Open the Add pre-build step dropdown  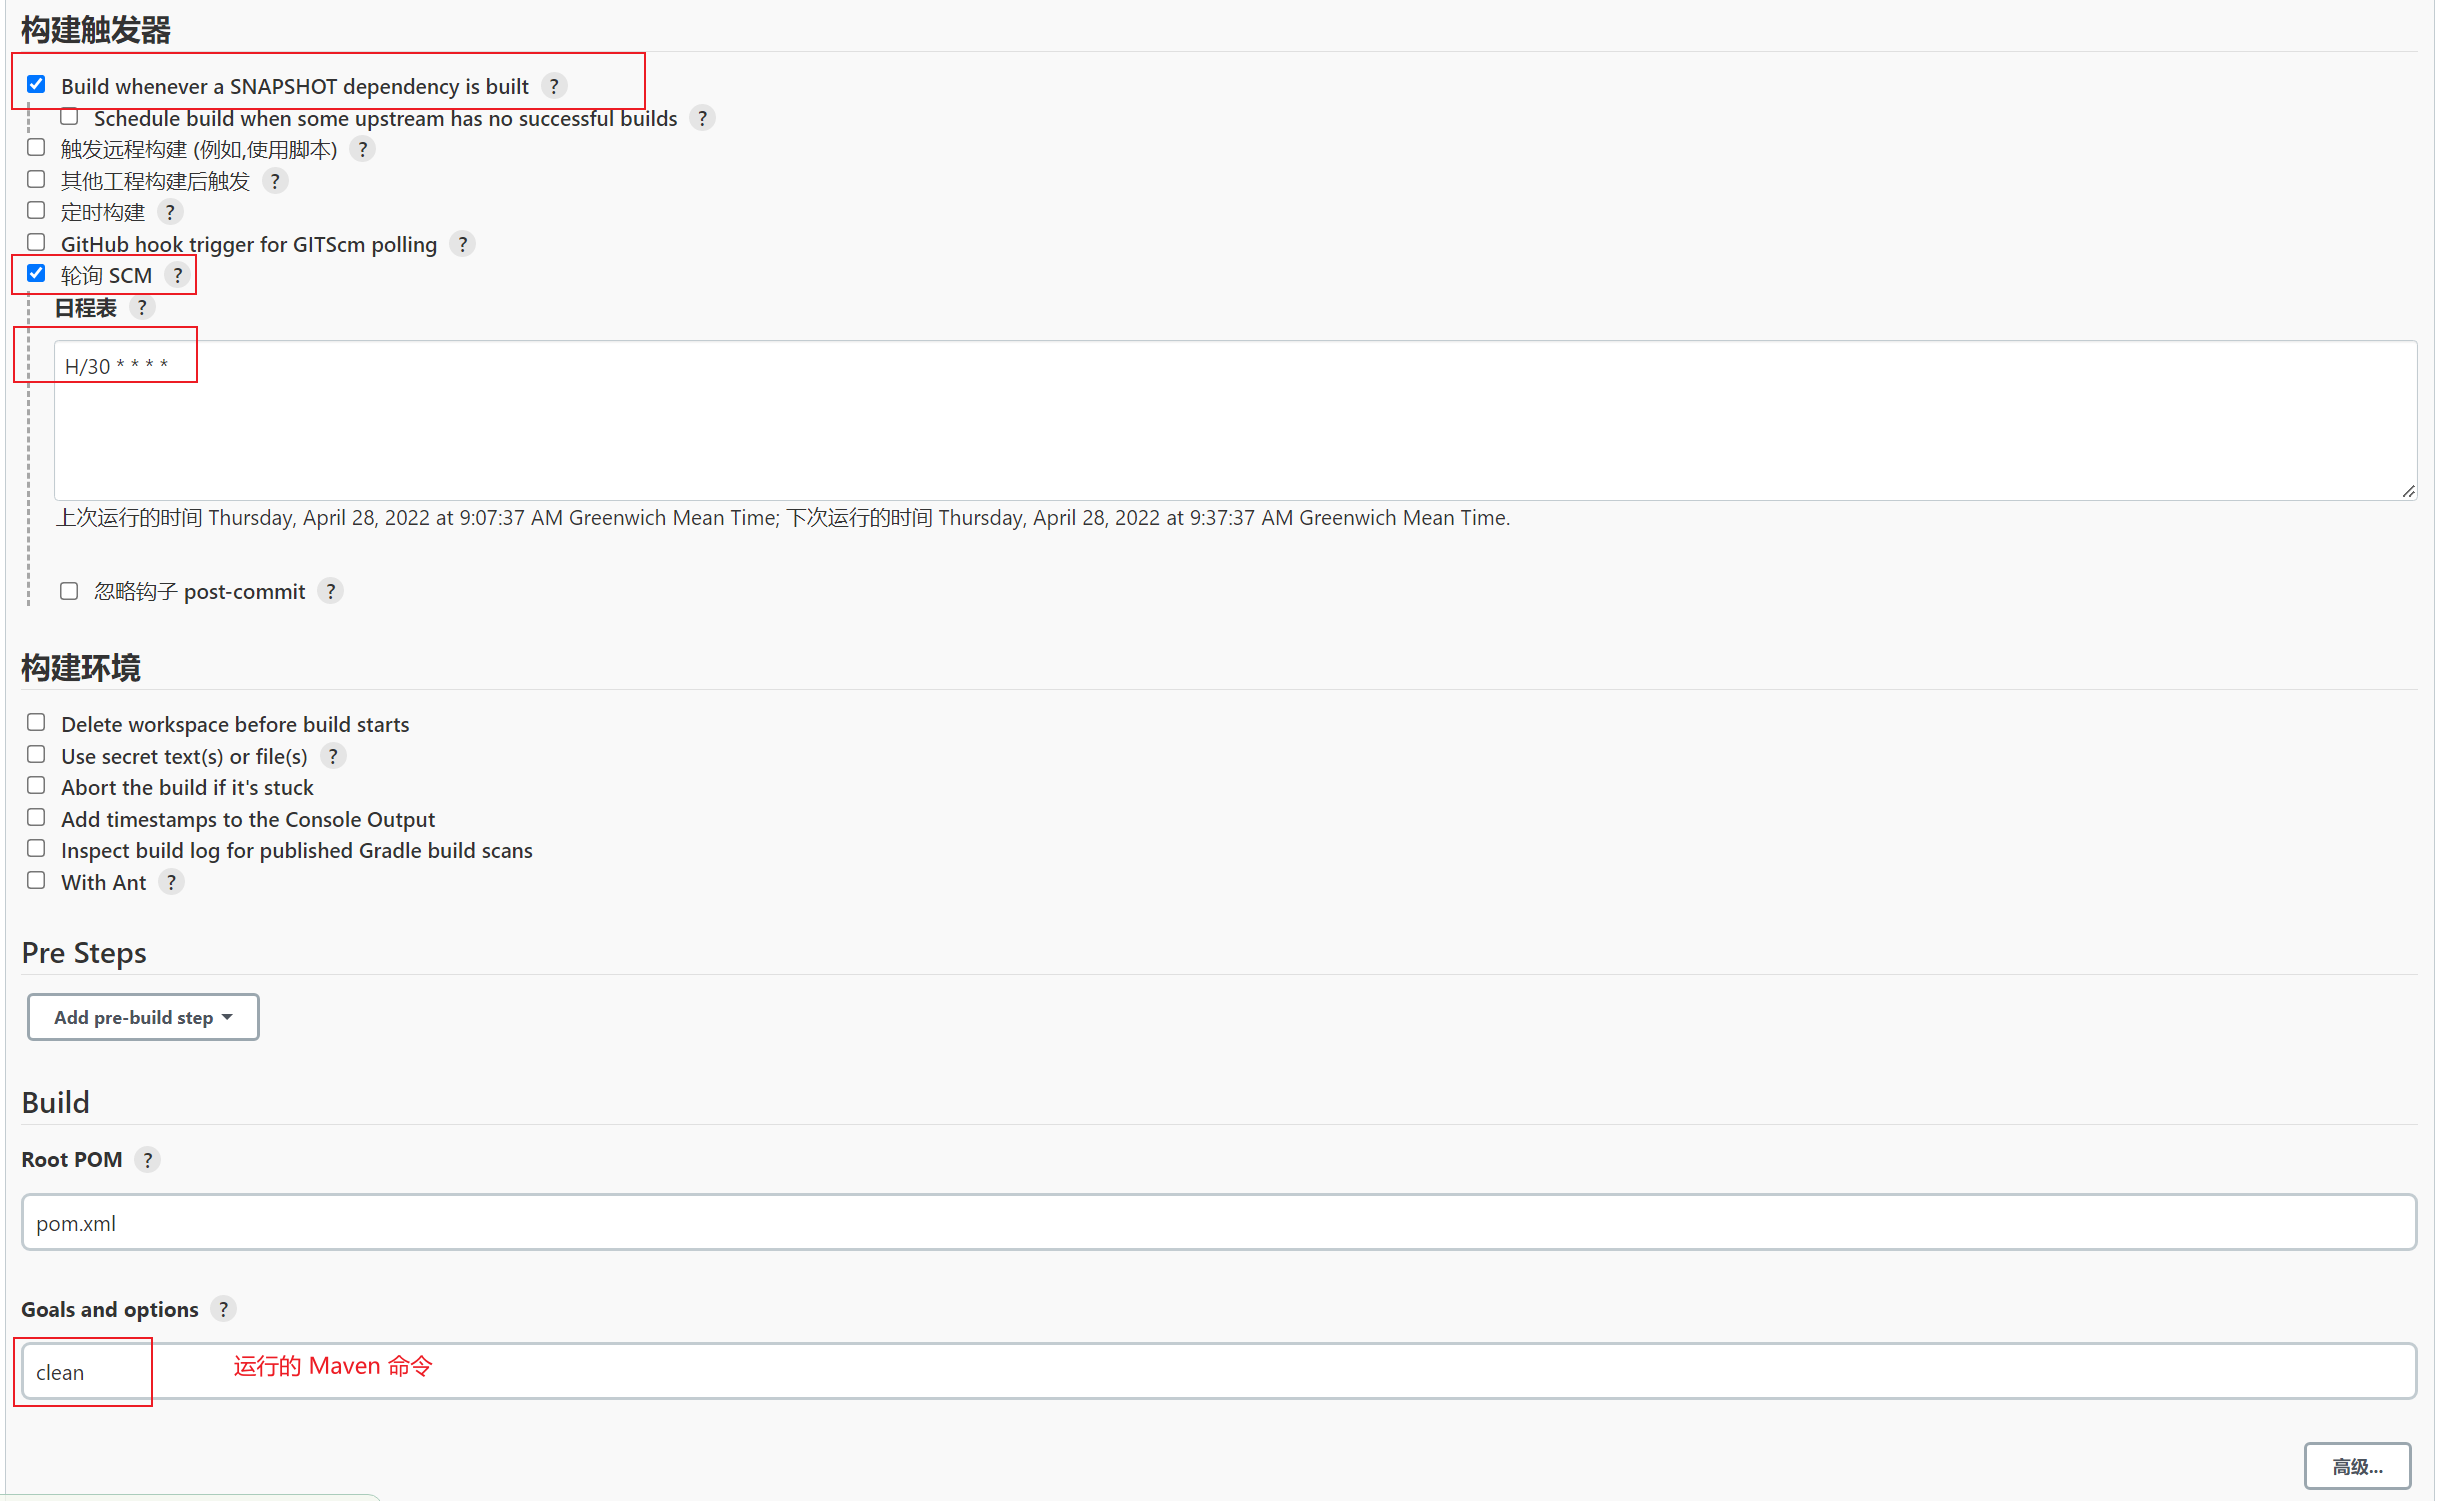pos(143,1017)
